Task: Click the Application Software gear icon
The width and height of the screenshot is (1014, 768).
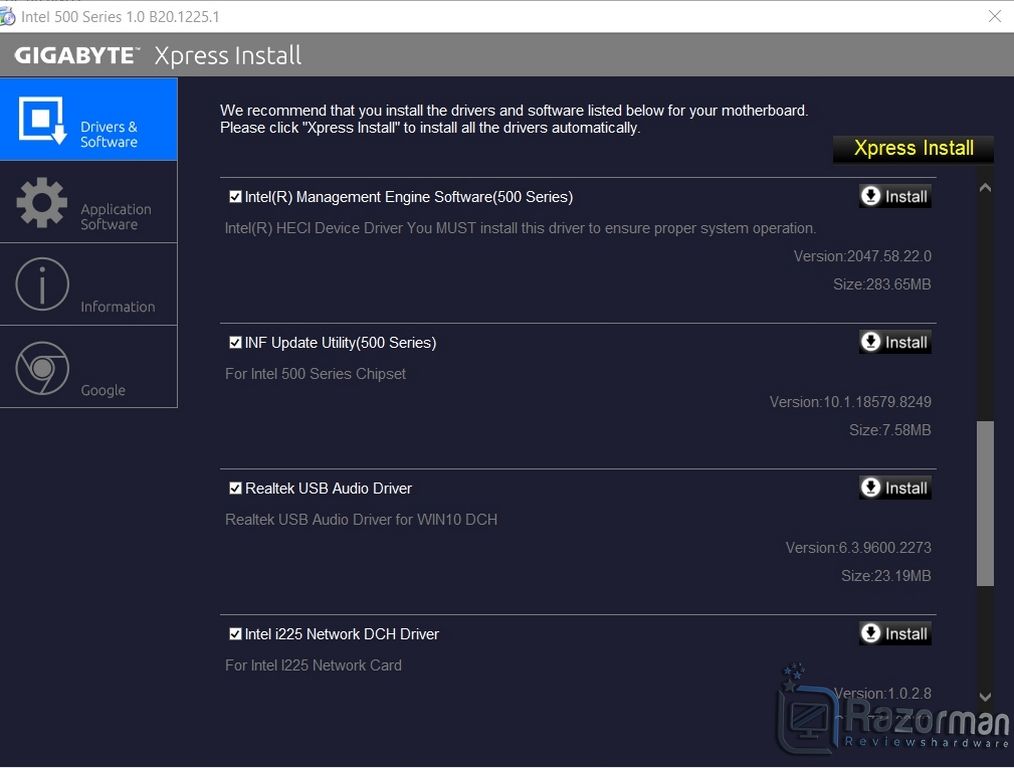Action: pyautogui.click(x=42, y=202)
